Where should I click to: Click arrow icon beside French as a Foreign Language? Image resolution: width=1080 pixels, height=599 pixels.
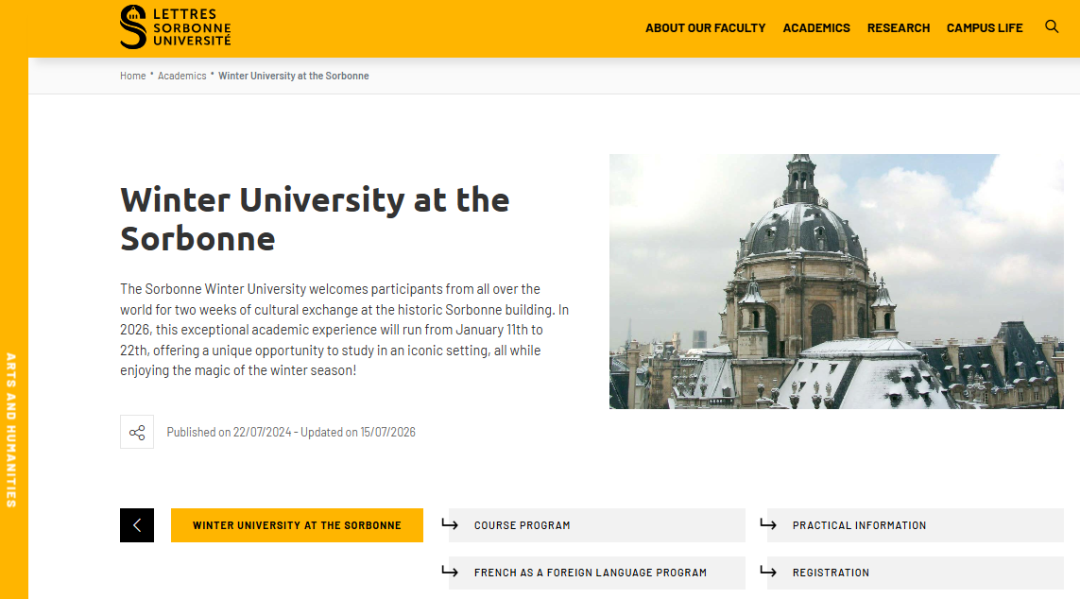coord(450,572)
